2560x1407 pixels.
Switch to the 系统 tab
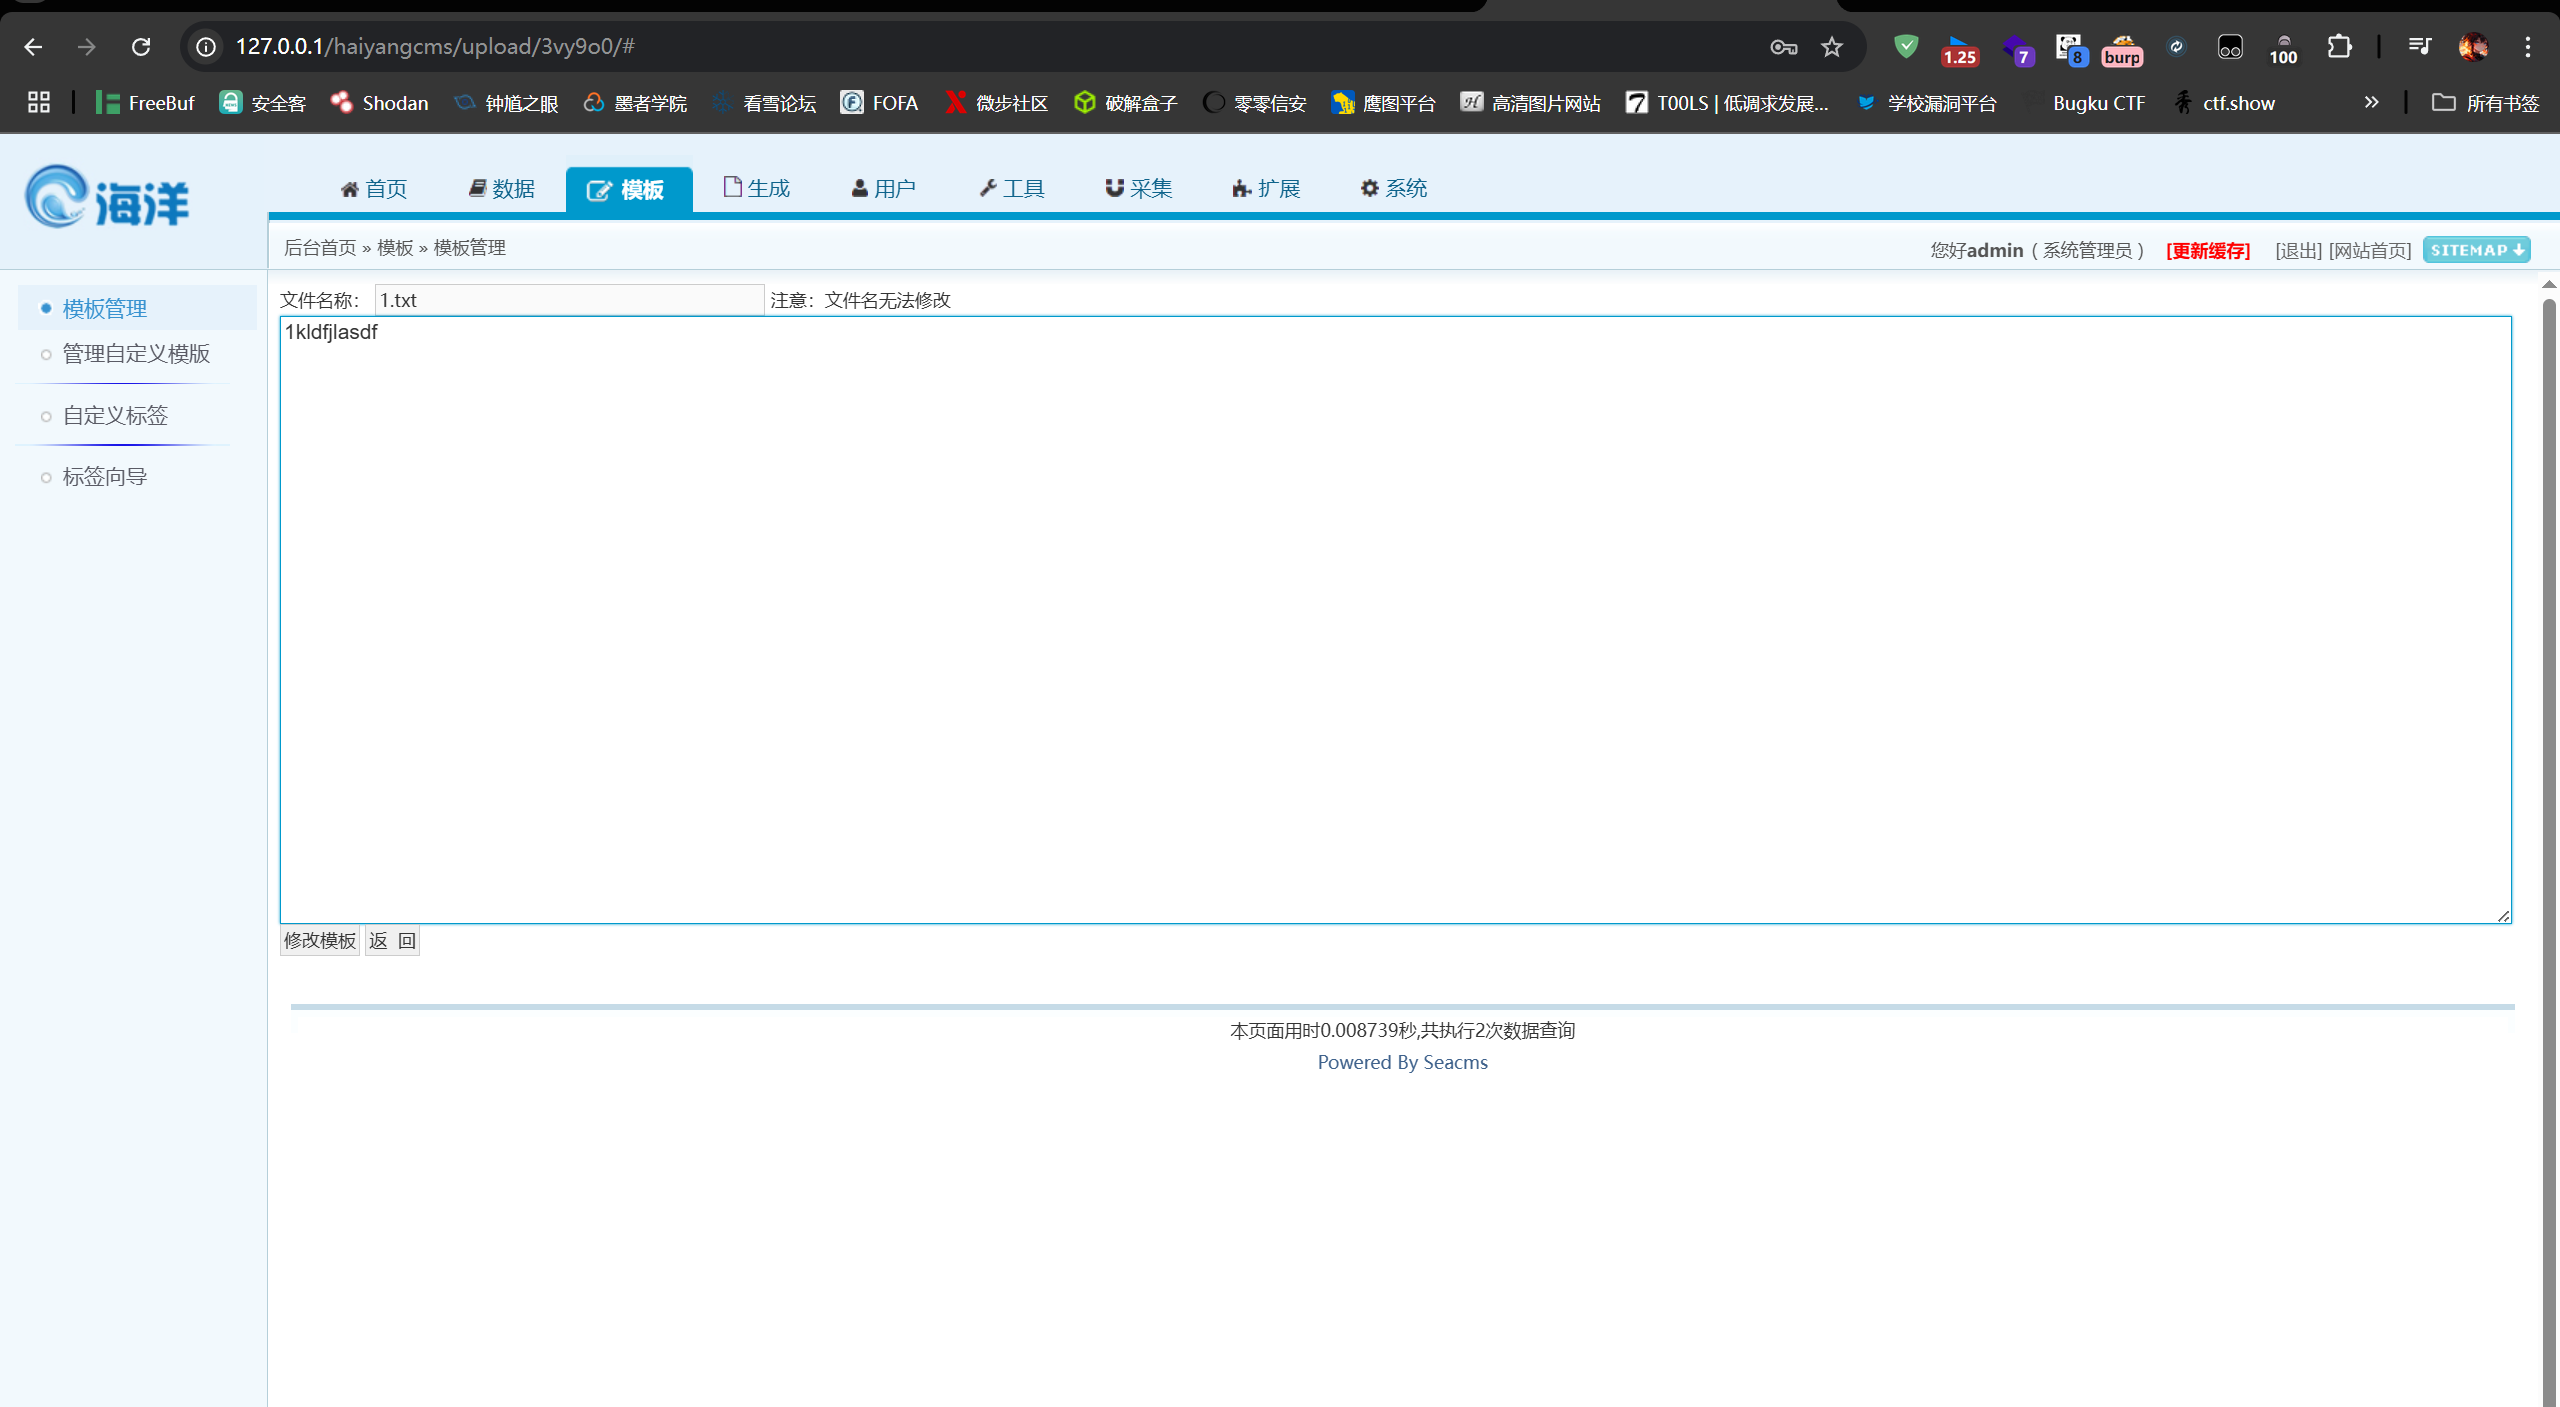(1393, 188)
